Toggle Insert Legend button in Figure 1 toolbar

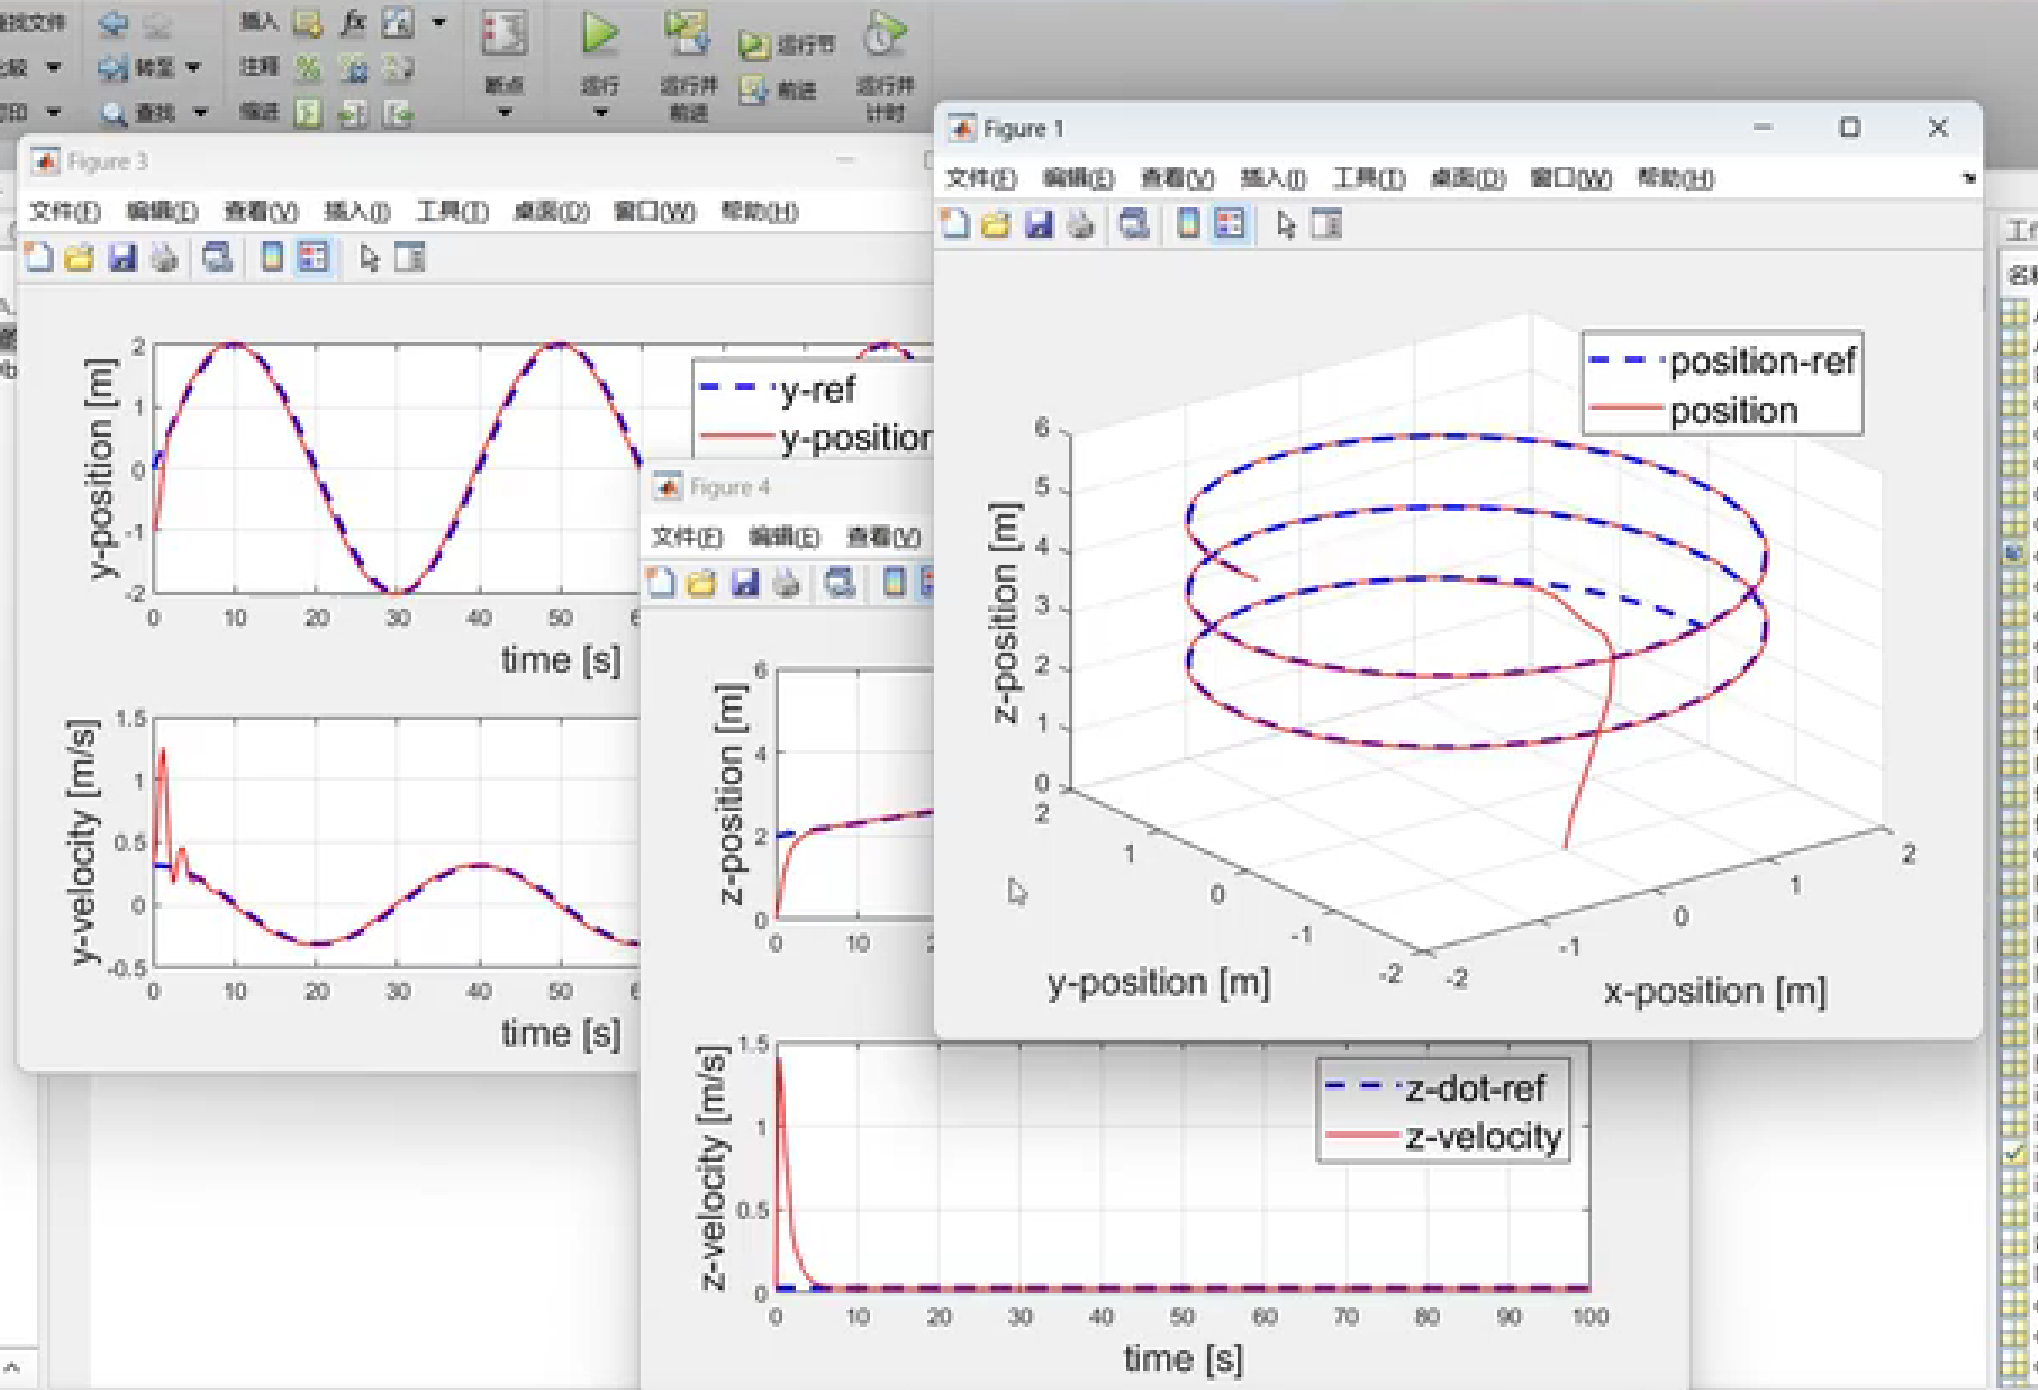pyautogui.click(x=1230, y=225)
